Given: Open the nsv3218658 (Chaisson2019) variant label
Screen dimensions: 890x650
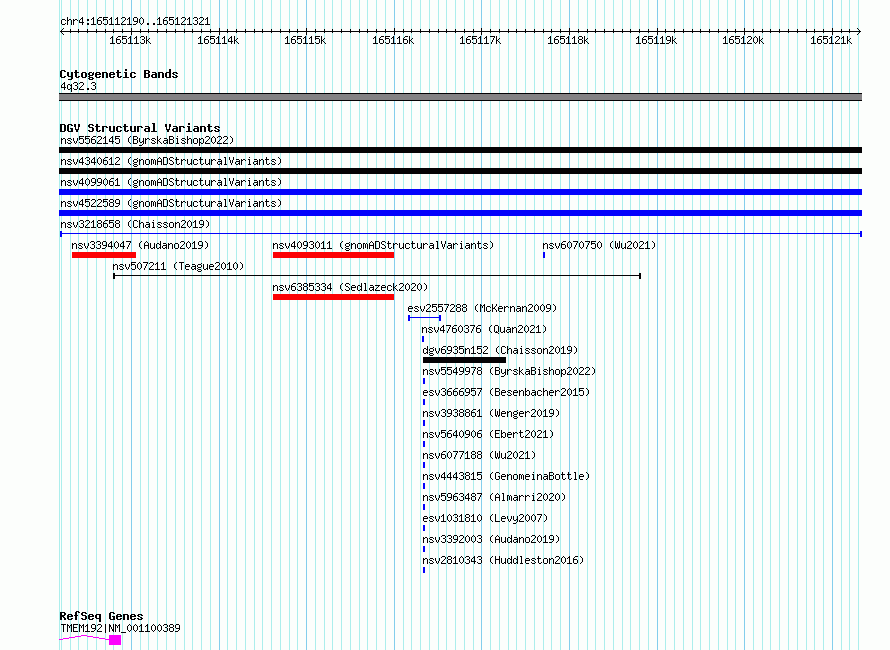Looking at the screenshot, I should tap(135, 224).
